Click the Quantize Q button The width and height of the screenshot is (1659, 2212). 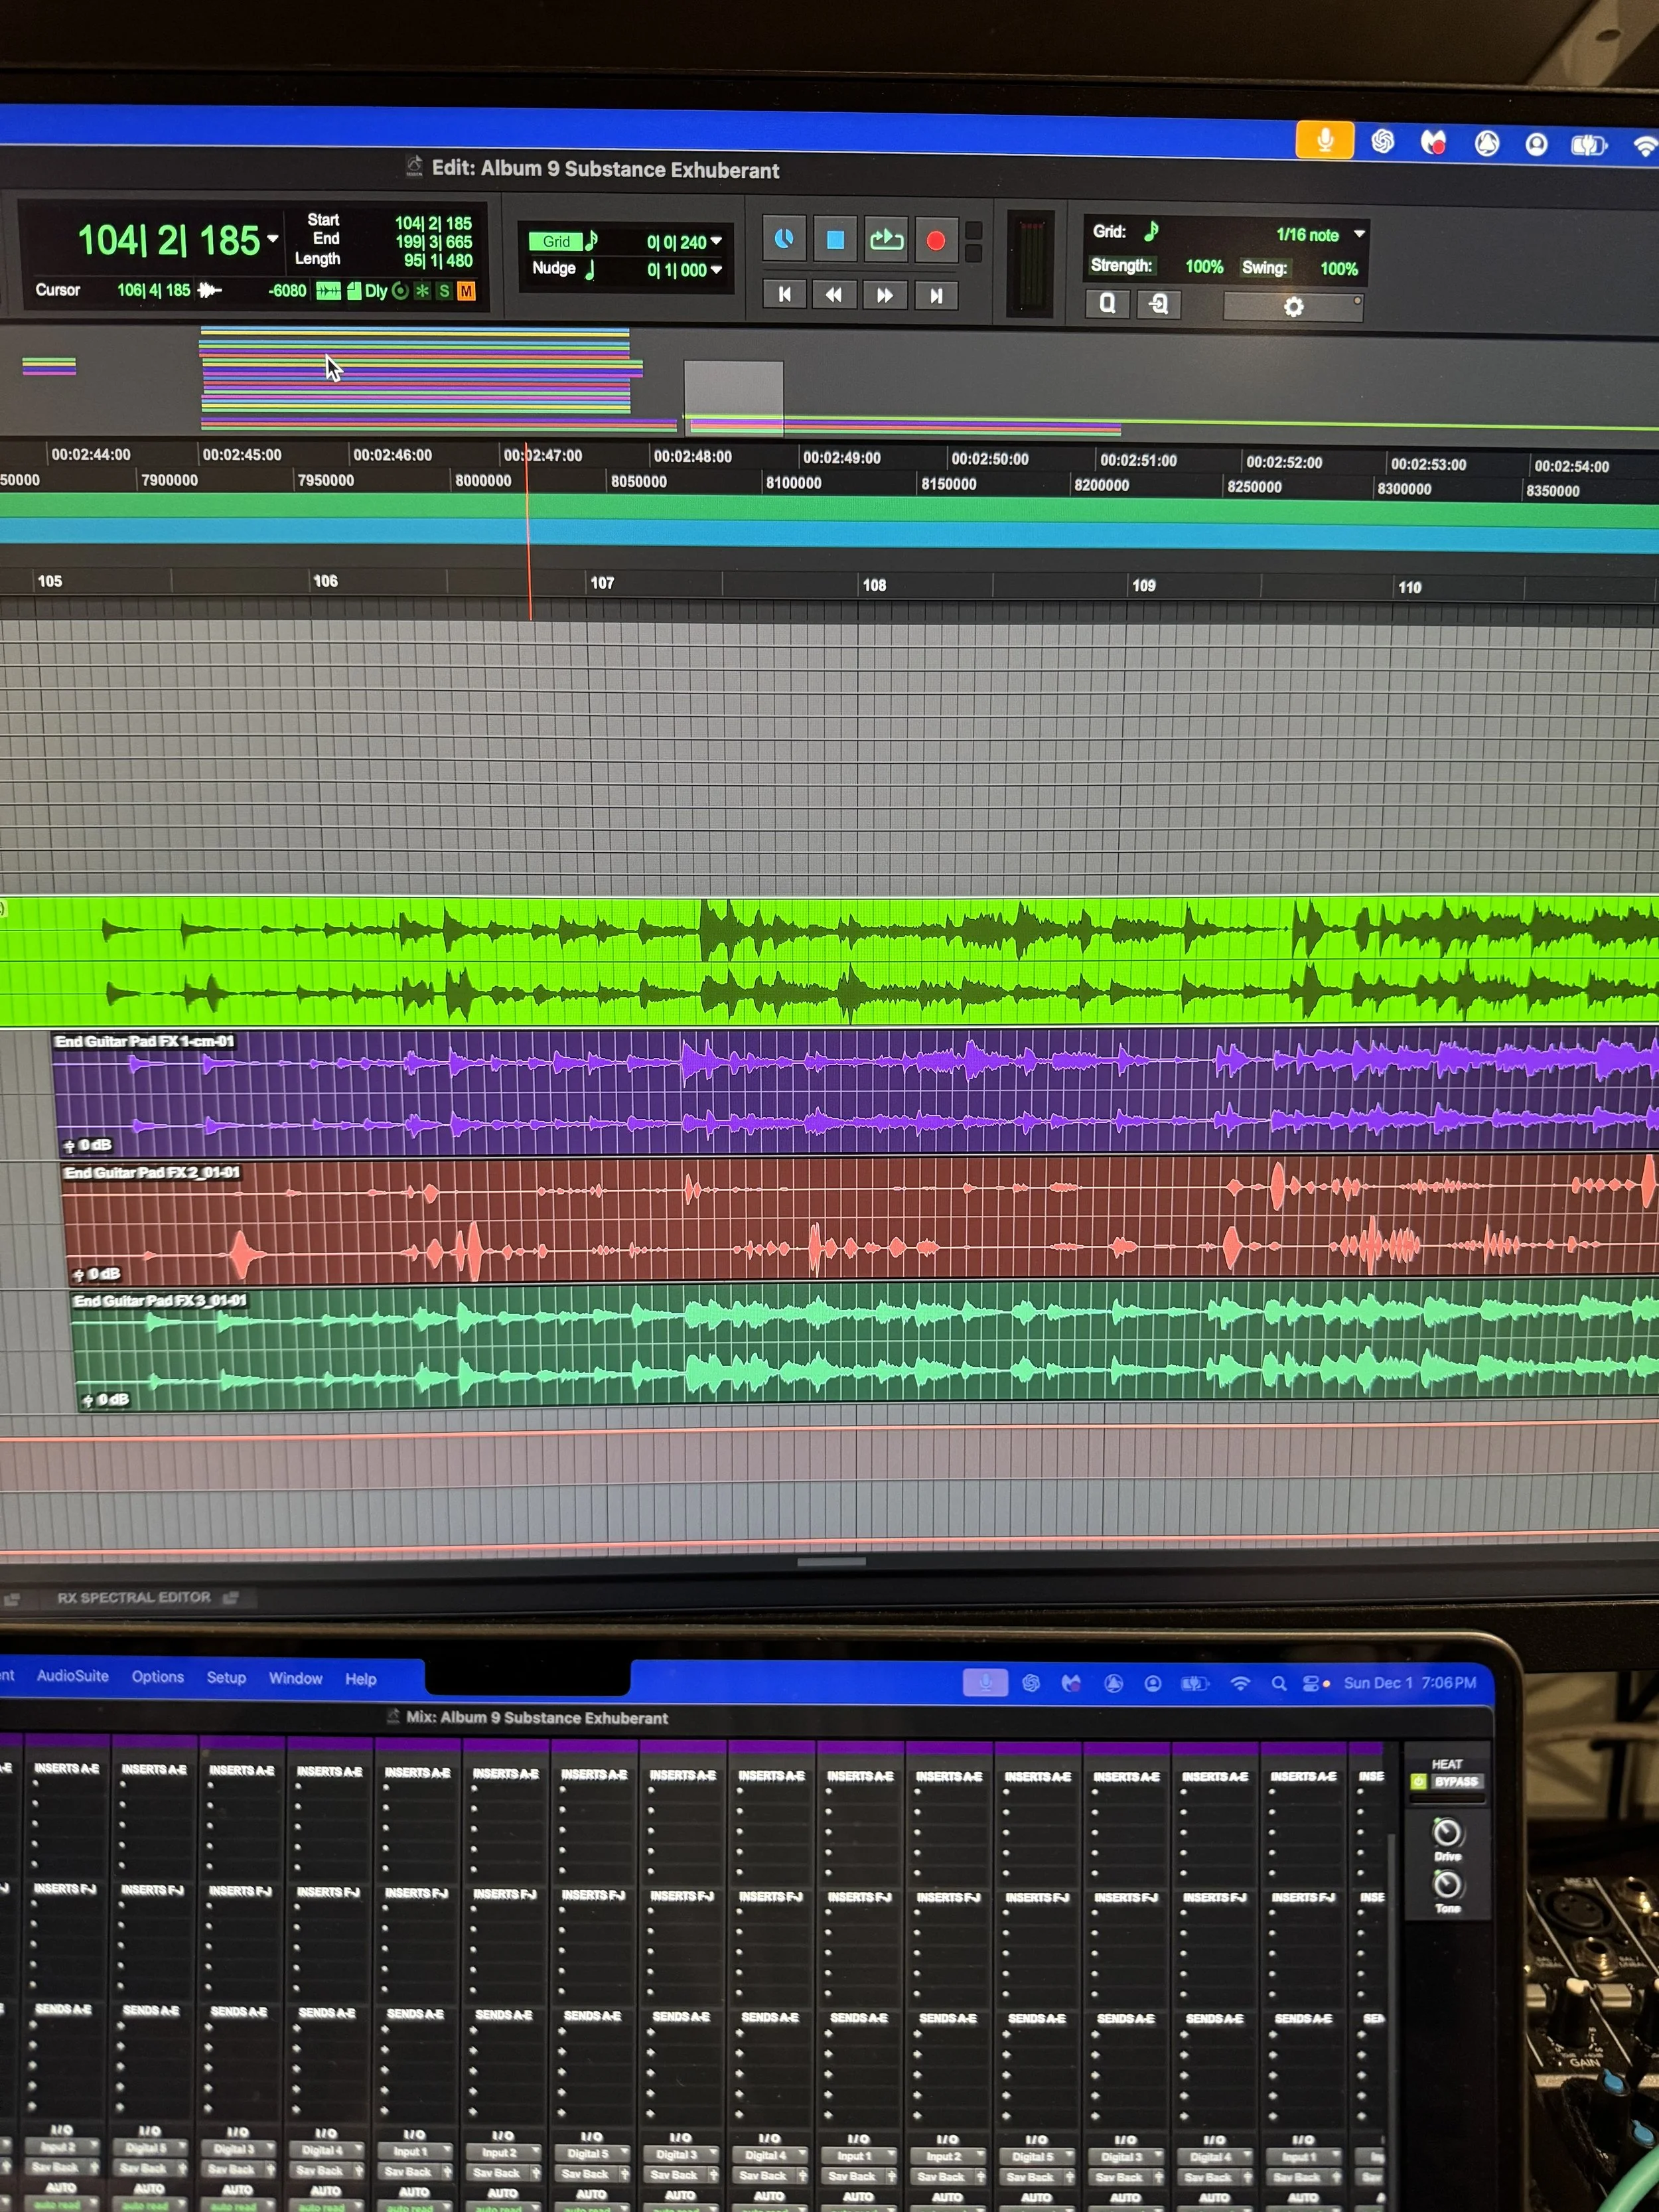1107,304
